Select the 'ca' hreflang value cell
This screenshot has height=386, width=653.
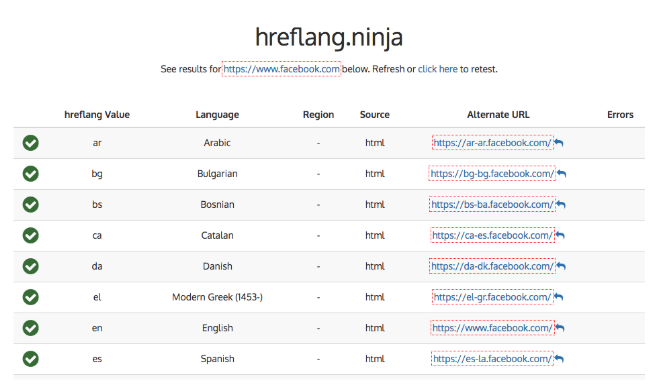(x=97, y=236)
